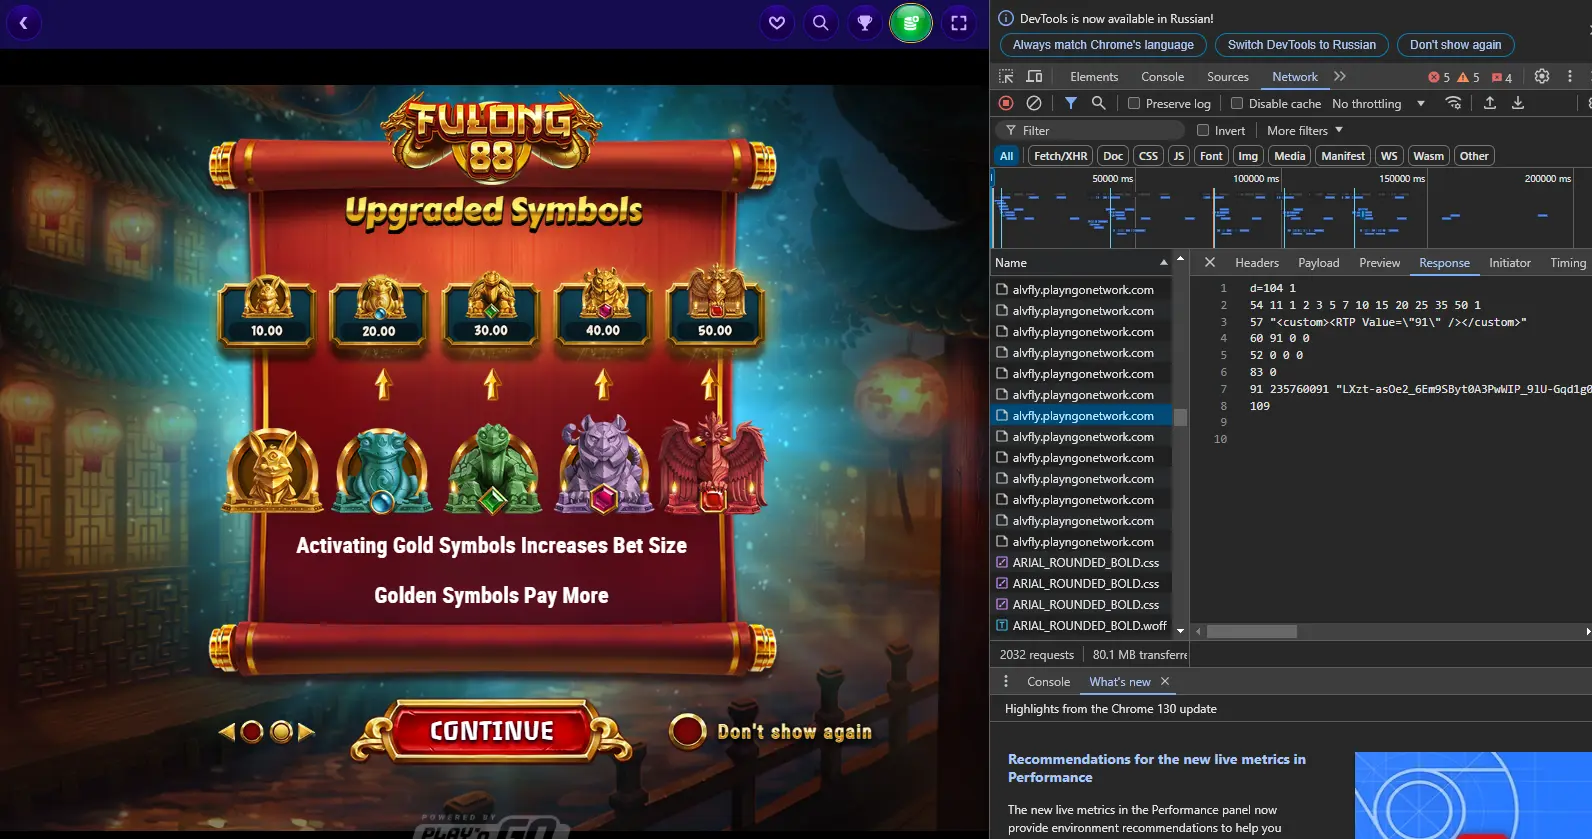Enable the Disable cache checkbox
1592x839 pixels.
point(1237,103)
